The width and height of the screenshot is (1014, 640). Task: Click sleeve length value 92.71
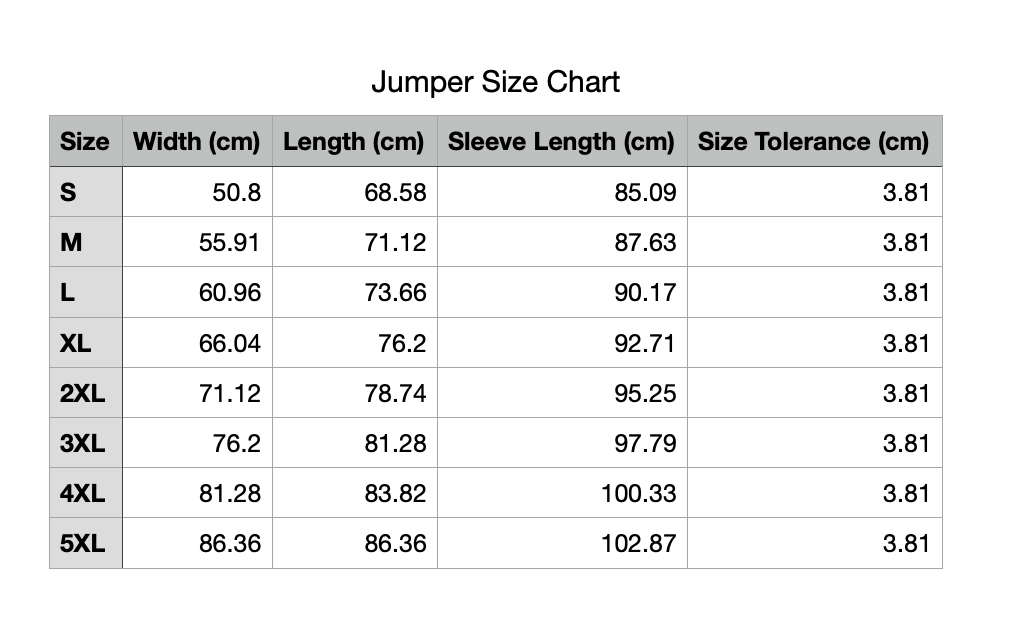coord(645,343)
